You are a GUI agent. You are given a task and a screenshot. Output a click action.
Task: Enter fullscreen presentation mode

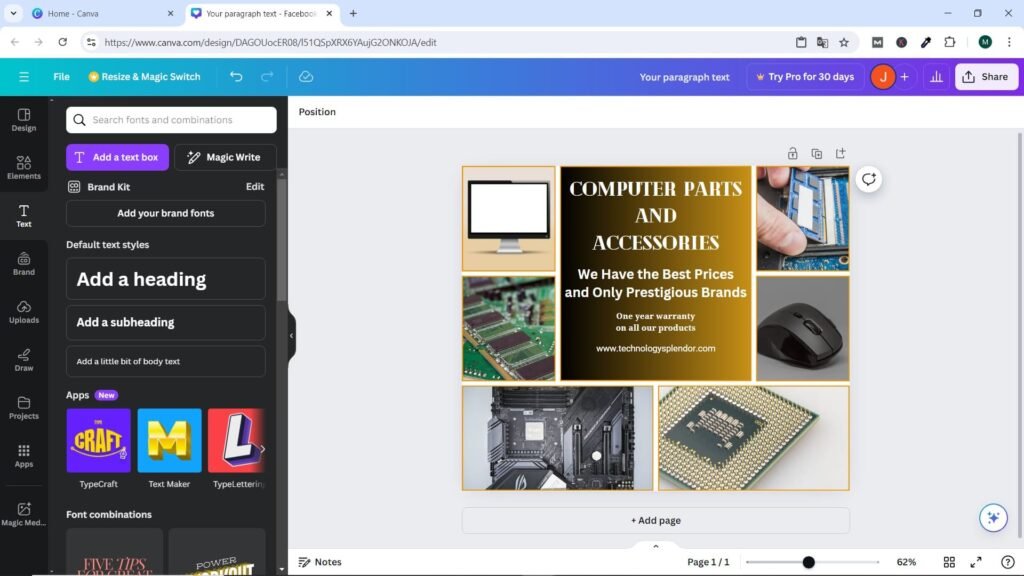[x=976, y=562]
